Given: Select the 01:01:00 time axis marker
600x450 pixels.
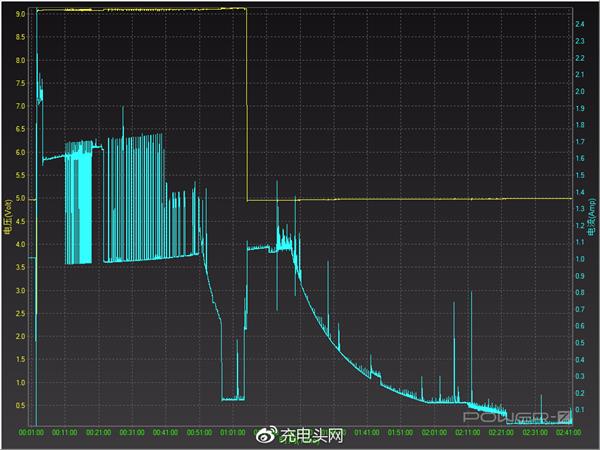Looking at the screenshot, I should [233, 433].
